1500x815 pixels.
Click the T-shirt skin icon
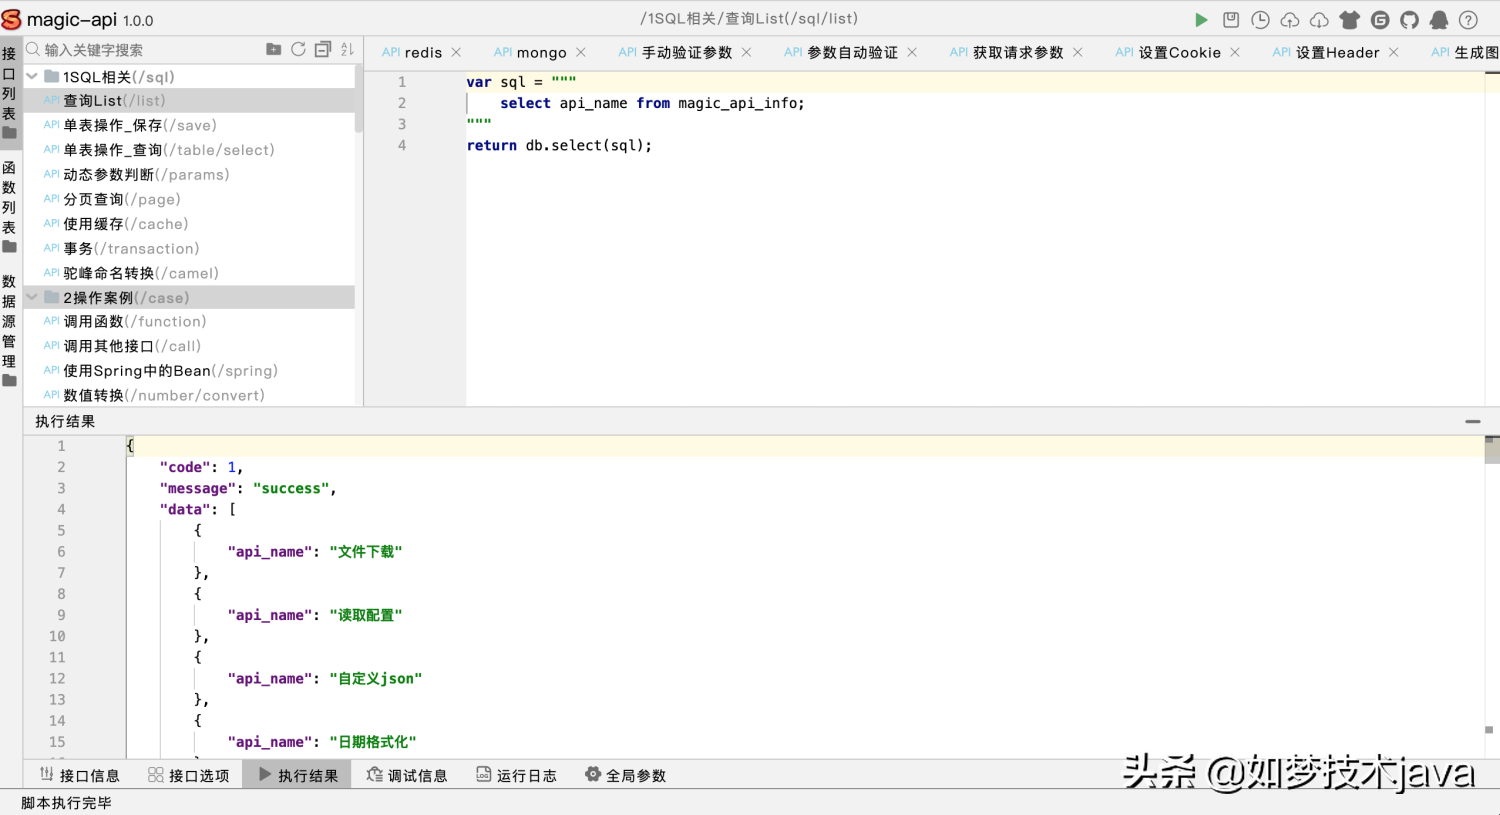coord(1350,20)
